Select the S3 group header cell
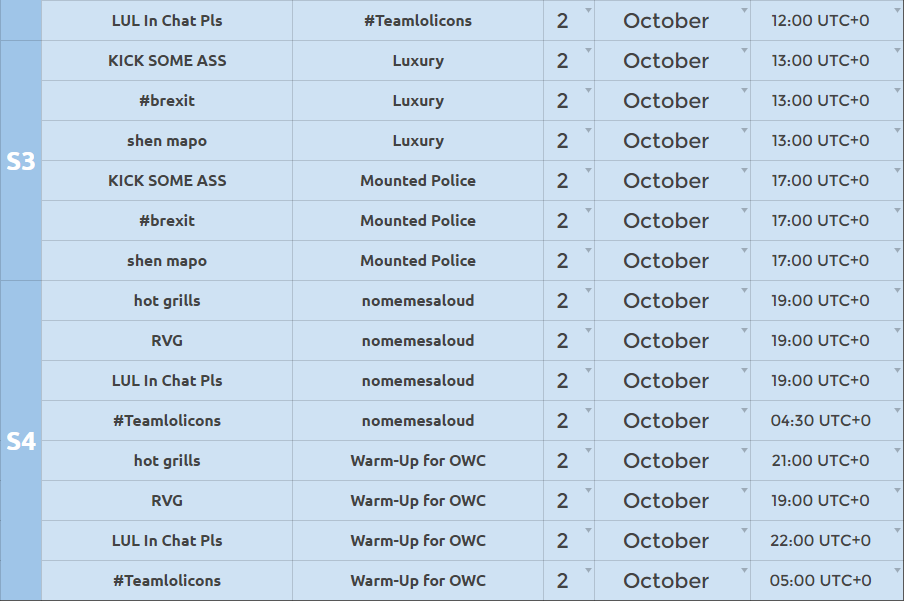 (x=21, y=161)
